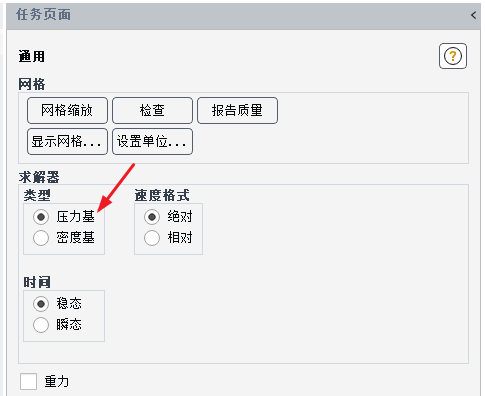Image resolution: width=485 pixels, height=396 pixels.
Task: Collapse the 任务页面 panel with the chevron
Action: coord(474,15)
